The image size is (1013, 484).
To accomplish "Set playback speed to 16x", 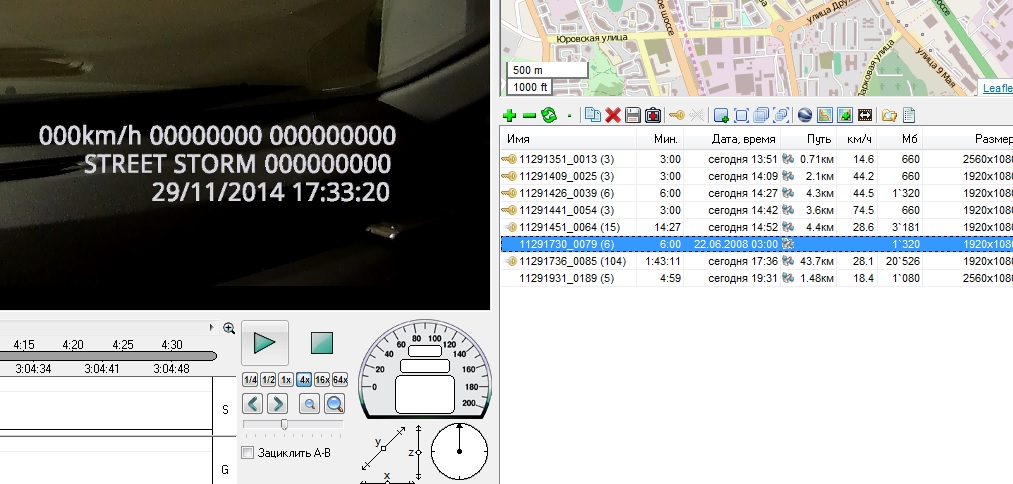I will pos(321,380).
